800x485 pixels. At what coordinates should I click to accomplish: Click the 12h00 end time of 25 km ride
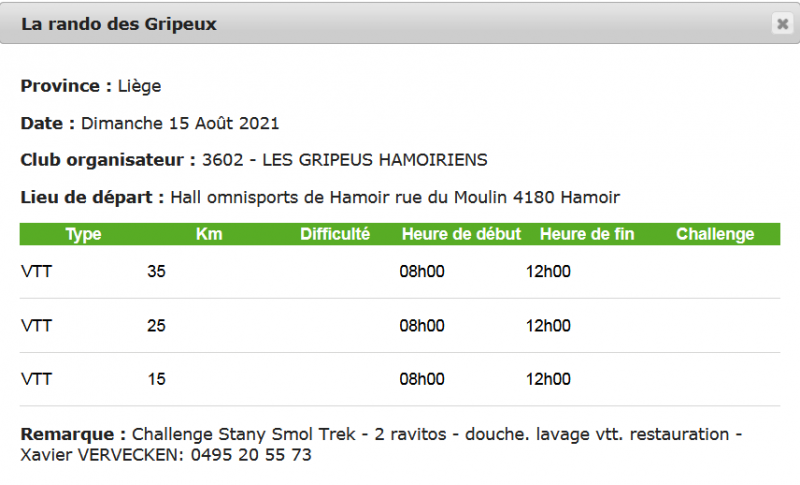pyautogui.click(x=548, y=325)
